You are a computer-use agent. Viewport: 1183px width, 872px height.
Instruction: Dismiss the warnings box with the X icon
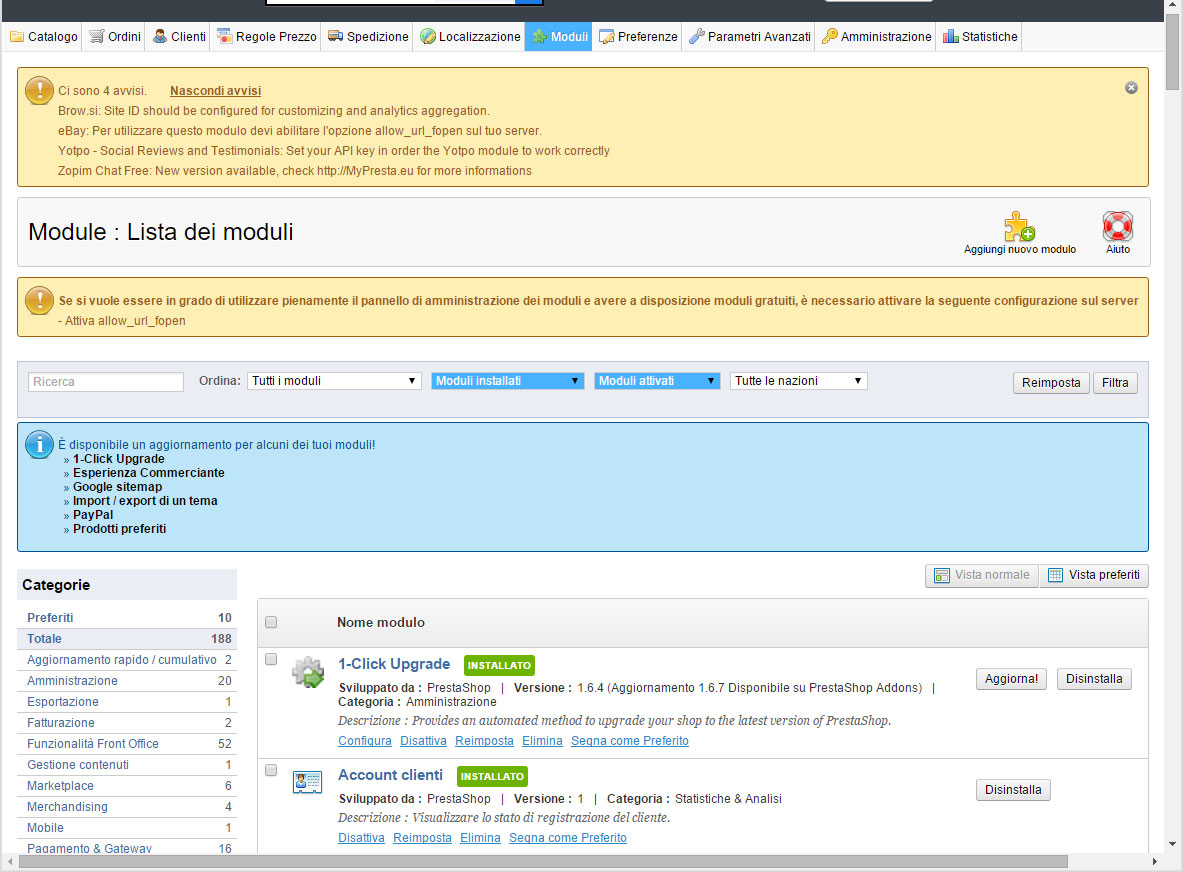click(1131, 88)
